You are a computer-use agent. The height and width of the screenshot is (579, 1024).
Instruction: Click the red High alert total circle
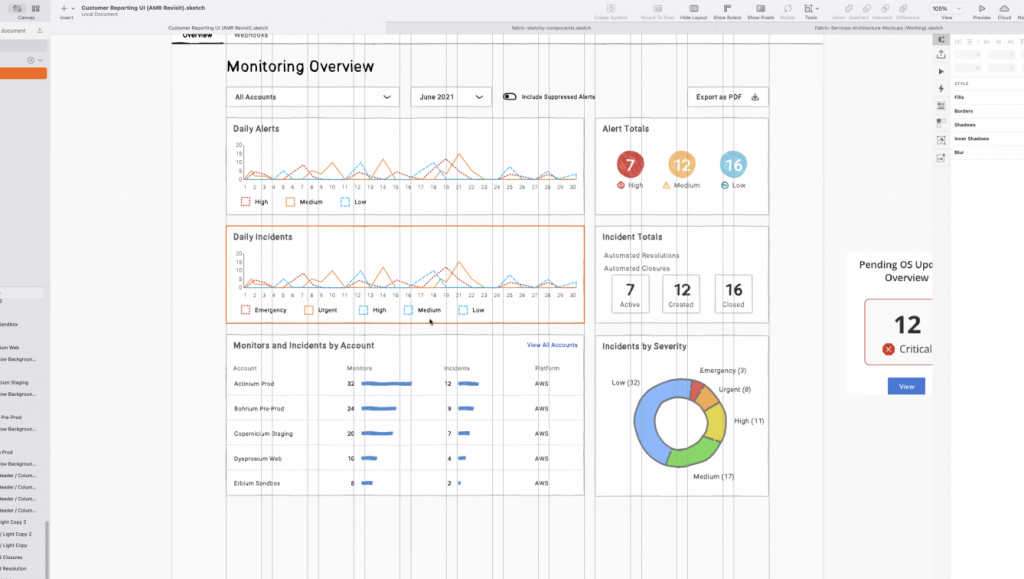point(629,165)
